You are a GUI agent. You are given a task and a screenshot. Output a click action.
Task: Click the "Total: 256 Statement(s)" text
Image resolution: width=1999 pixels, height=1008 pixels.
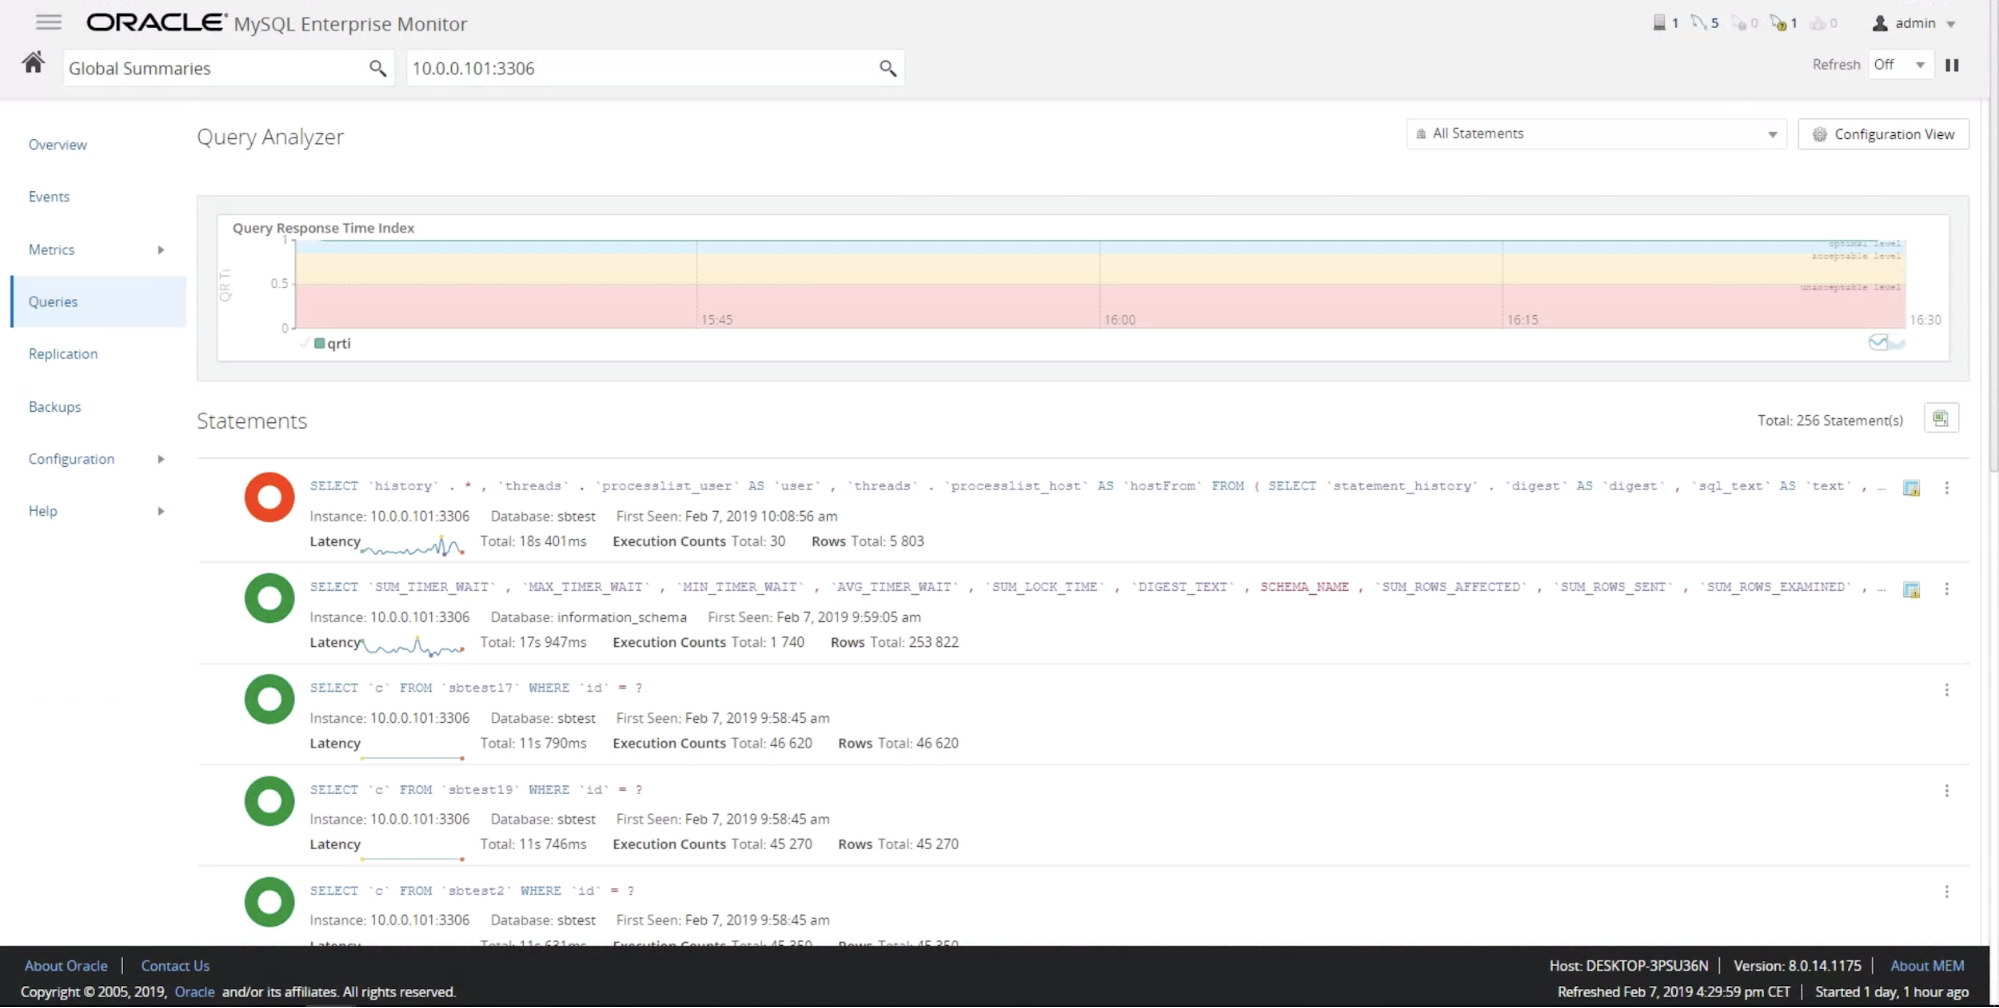pos(1830,420)
